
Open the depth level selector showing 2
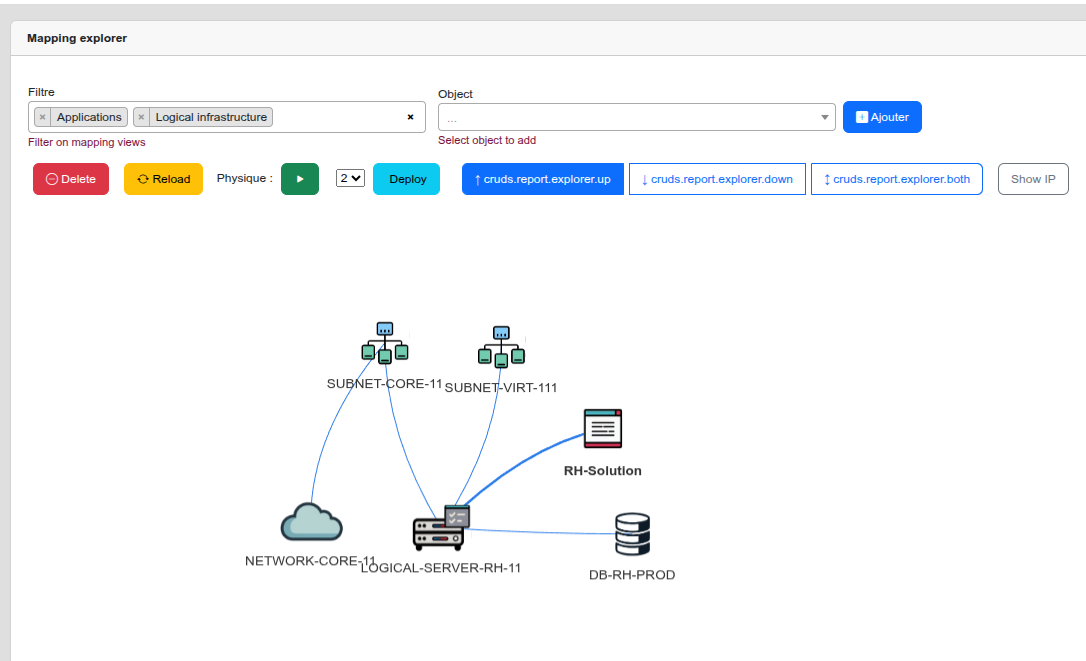(x=350, y=178)
